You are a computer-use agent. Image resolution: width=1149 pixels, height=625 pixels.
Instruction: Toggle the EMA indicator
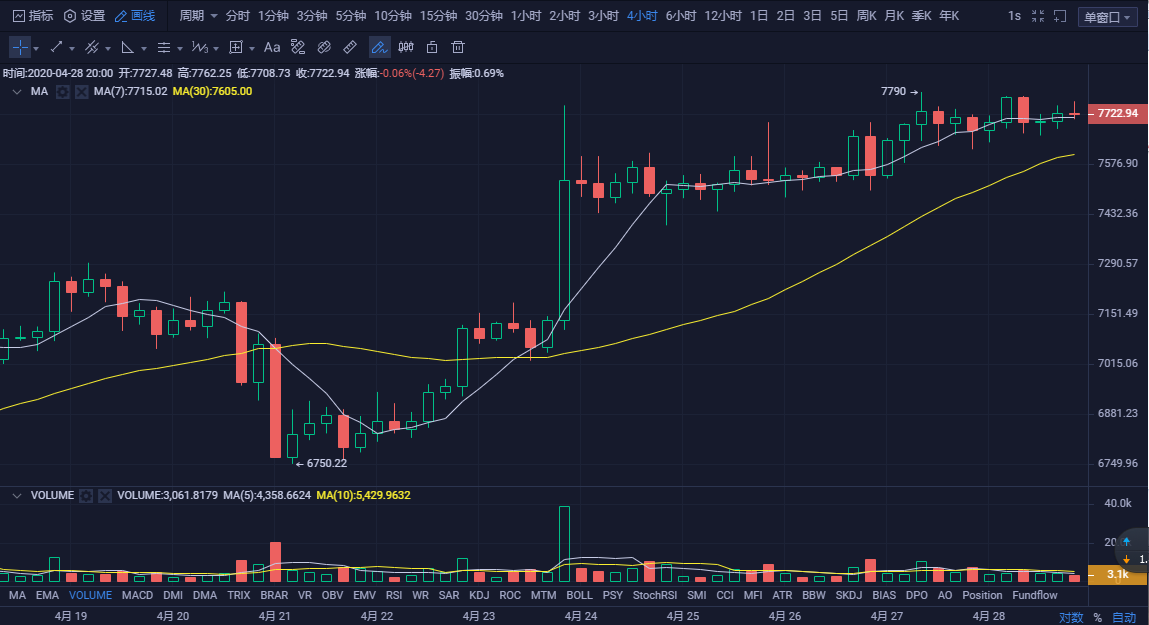point(47,595)
